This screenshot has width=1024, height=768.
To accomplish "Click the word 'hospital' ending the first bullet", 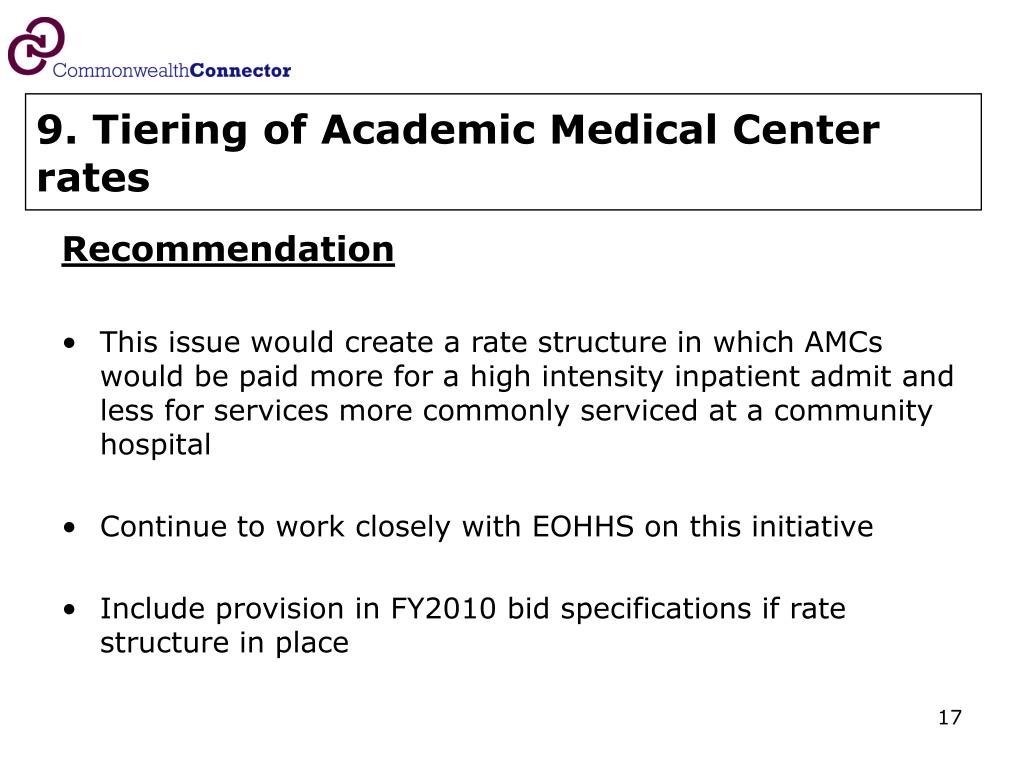I will (155, 445).
